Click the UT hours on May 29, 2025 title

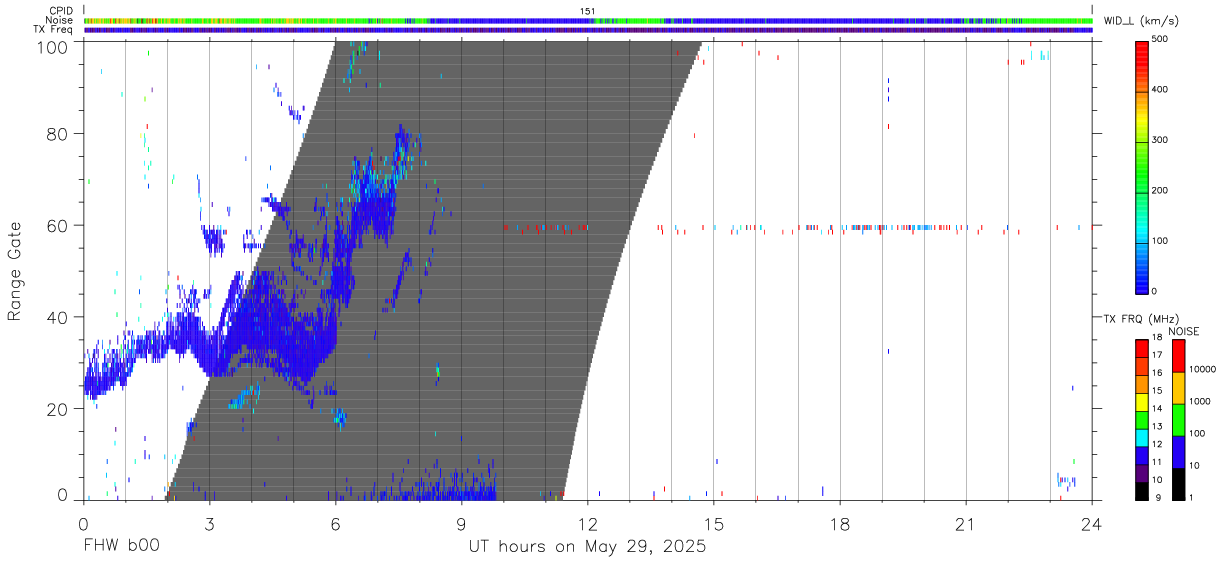pyautogui.click(x=588, y=547)
